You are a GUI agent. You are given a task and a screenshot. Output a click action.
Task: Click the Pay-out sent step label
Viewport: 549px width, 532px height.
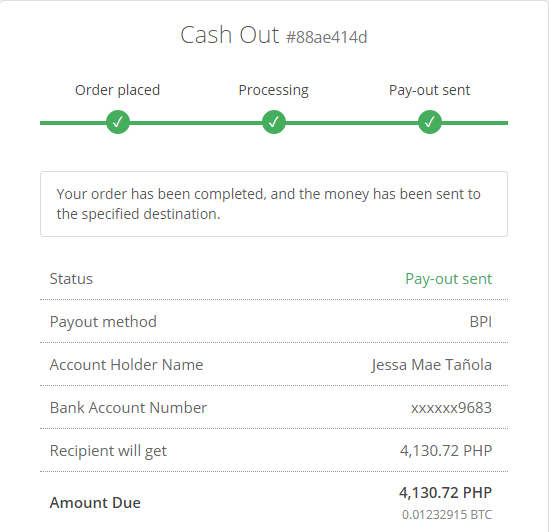click(x=429, y=90)
